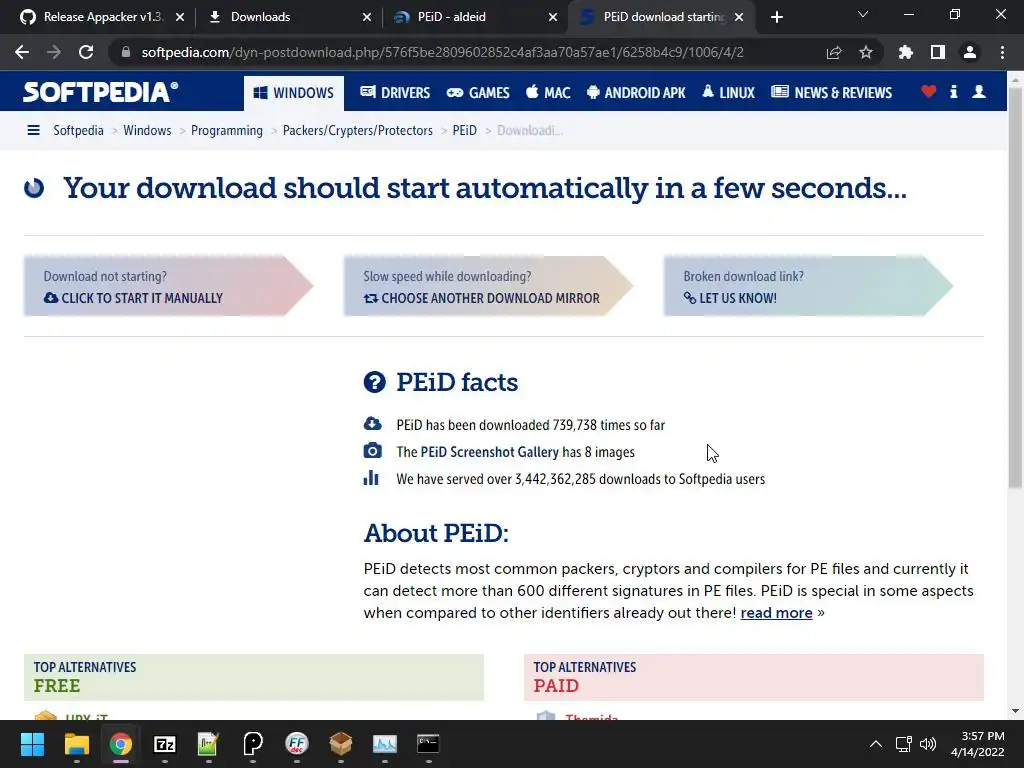This screenshot has width=1024, height=768.
Task: Open the FFdec taskbar icon
Action: point(296,743)
